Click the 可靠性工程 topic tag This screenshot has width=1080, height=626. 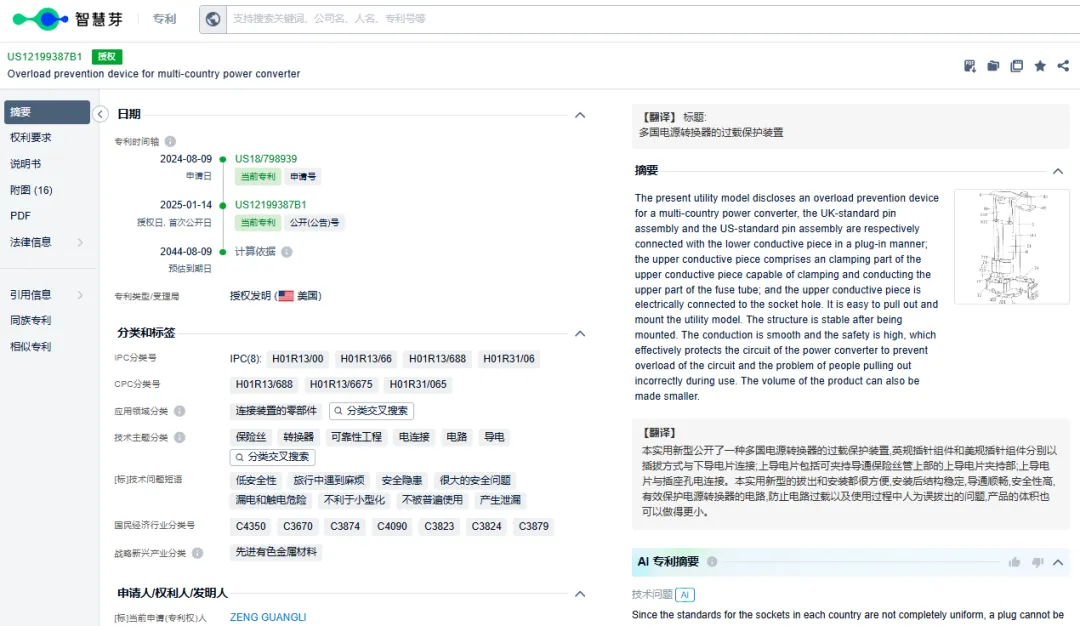tap(356, 437)
